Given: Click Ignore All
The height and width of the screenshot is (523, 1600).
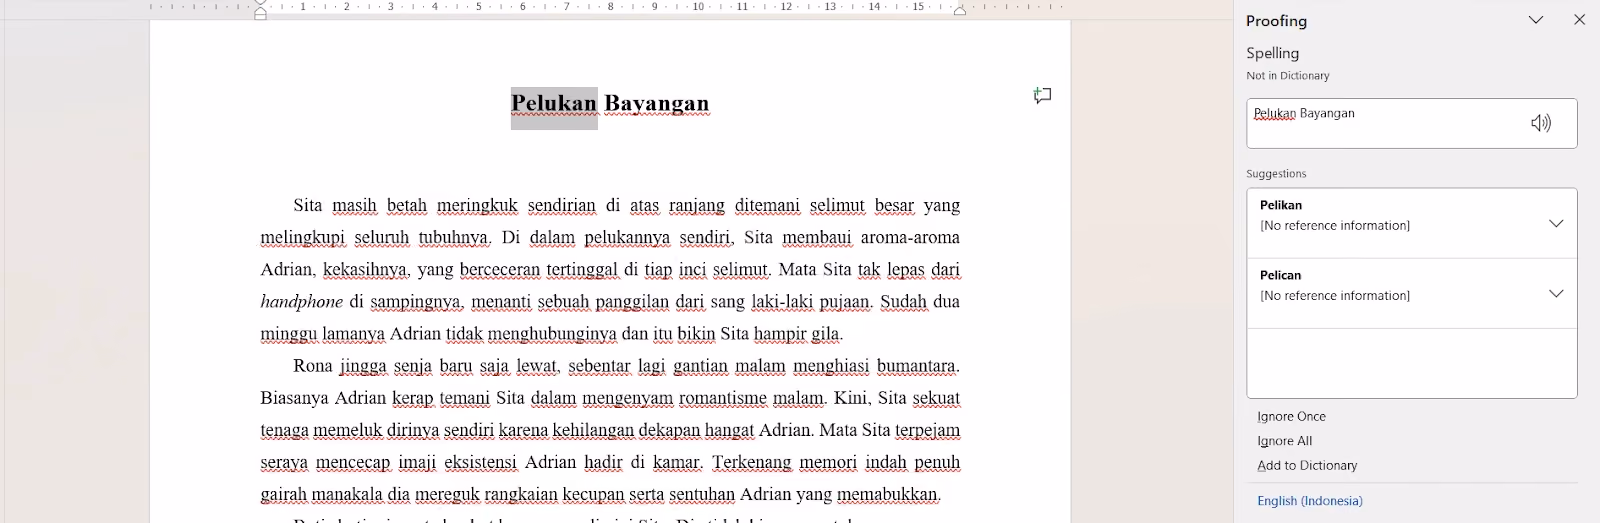Looking at the screenshot, I should [1284, 441].
